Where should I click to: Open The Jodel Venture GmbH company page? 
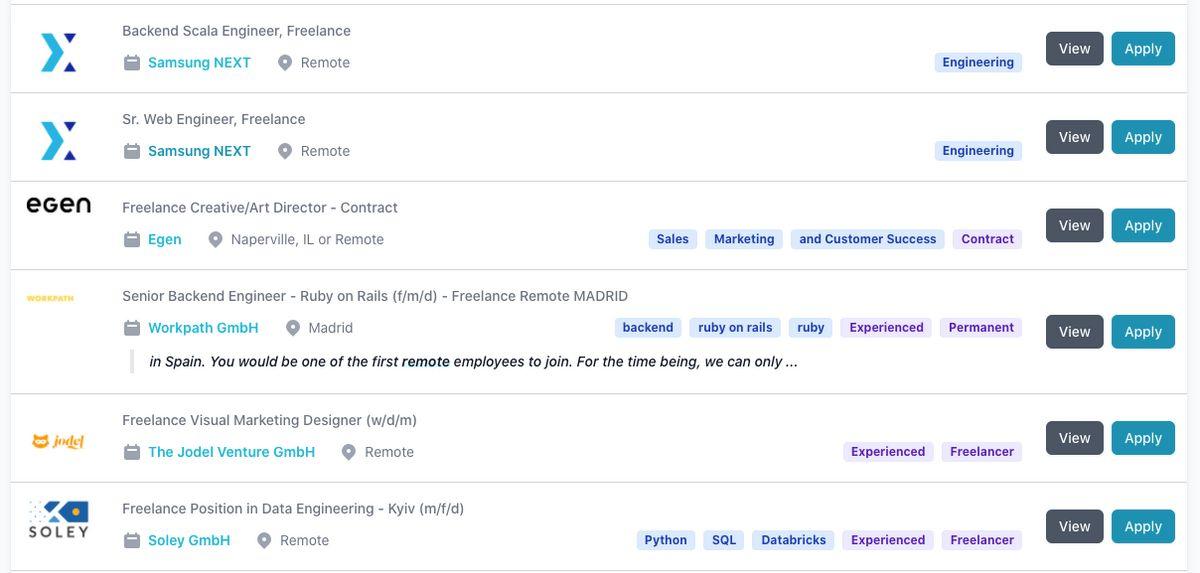point(231,452)
